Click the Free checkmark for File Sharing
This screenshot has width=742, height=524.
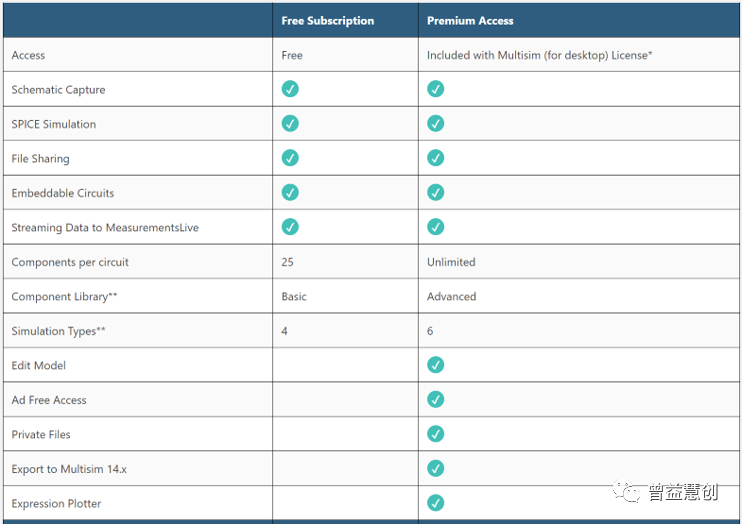pyautogui.click(x=290, y=158)
